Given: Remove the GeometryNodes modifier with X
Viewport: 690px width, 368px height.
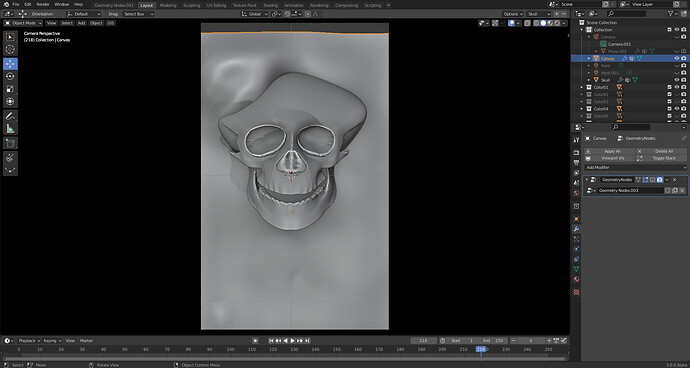Looking at the screenshot, I should [x=674, y=180].
